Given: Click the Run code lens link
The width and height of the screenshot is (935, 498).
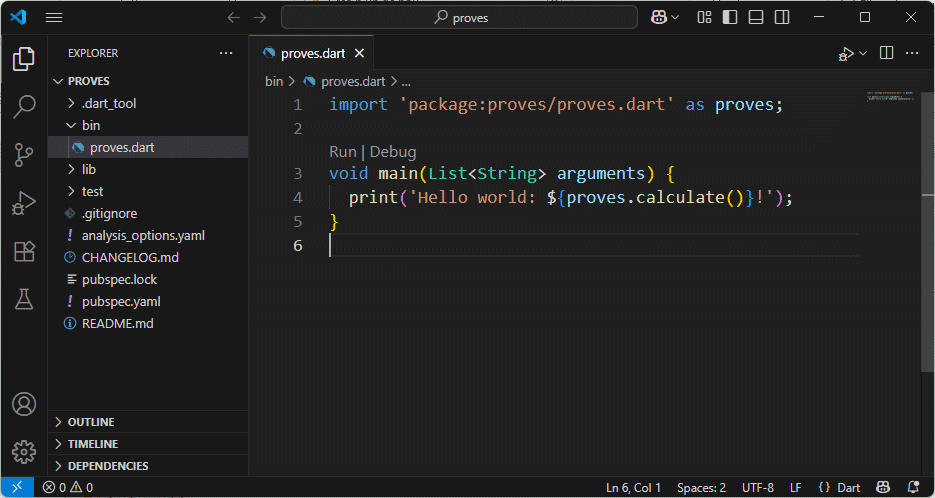Looking at the screenshot, I should pos(342,152).
